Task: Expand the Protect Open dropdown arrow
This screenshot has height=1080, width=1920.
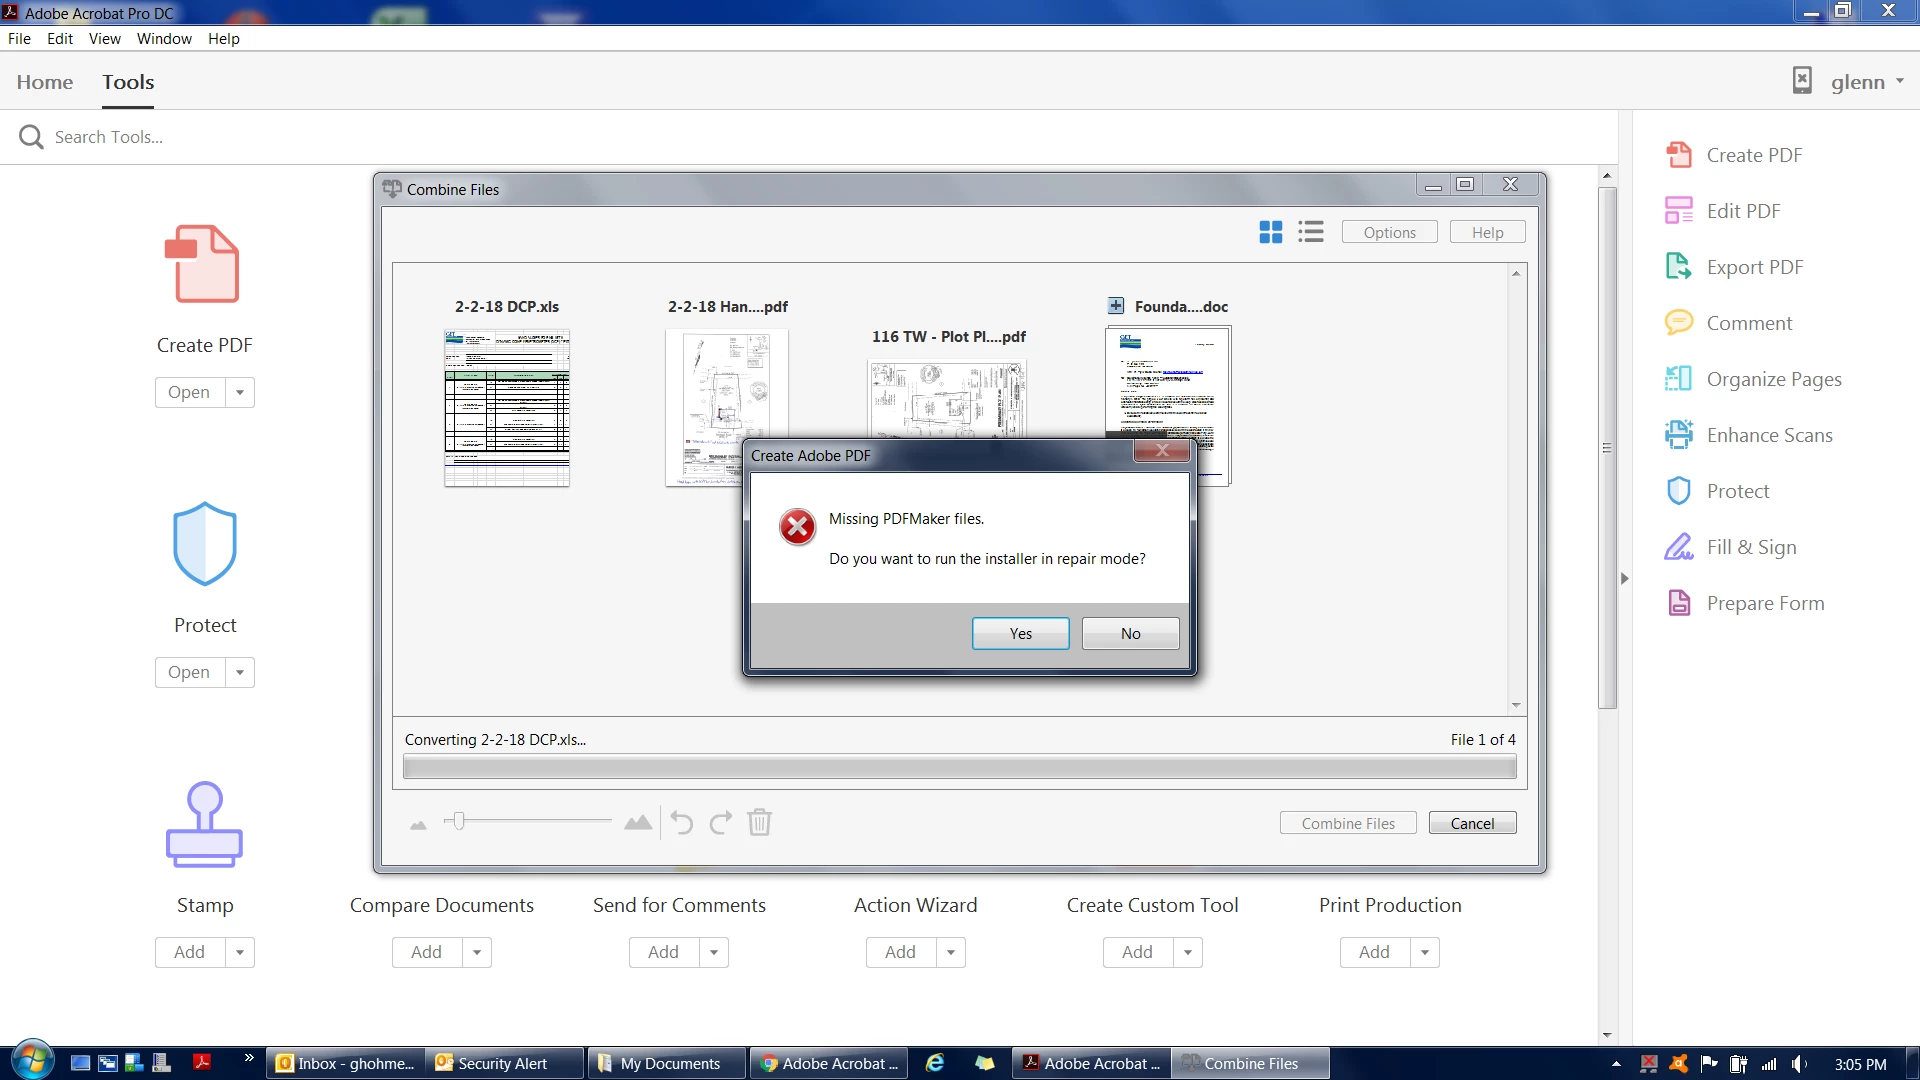Action: click(240, 672)
